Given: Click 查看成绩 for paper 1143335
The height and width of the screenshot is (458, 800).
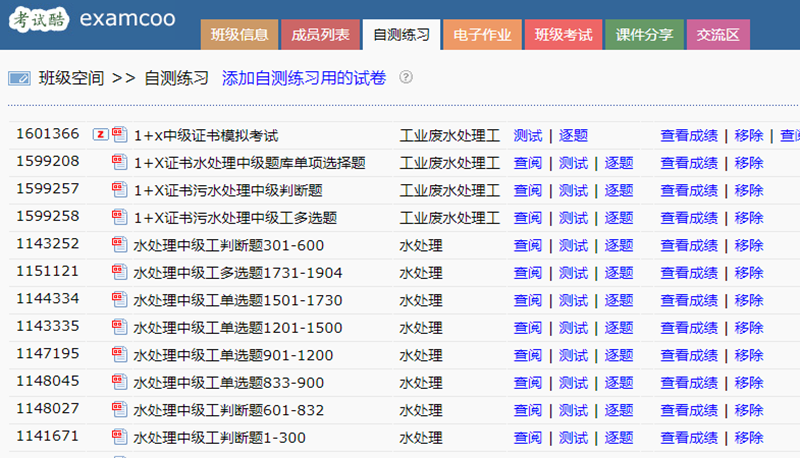Looking at the screenshot, I should tap(688, 328).
